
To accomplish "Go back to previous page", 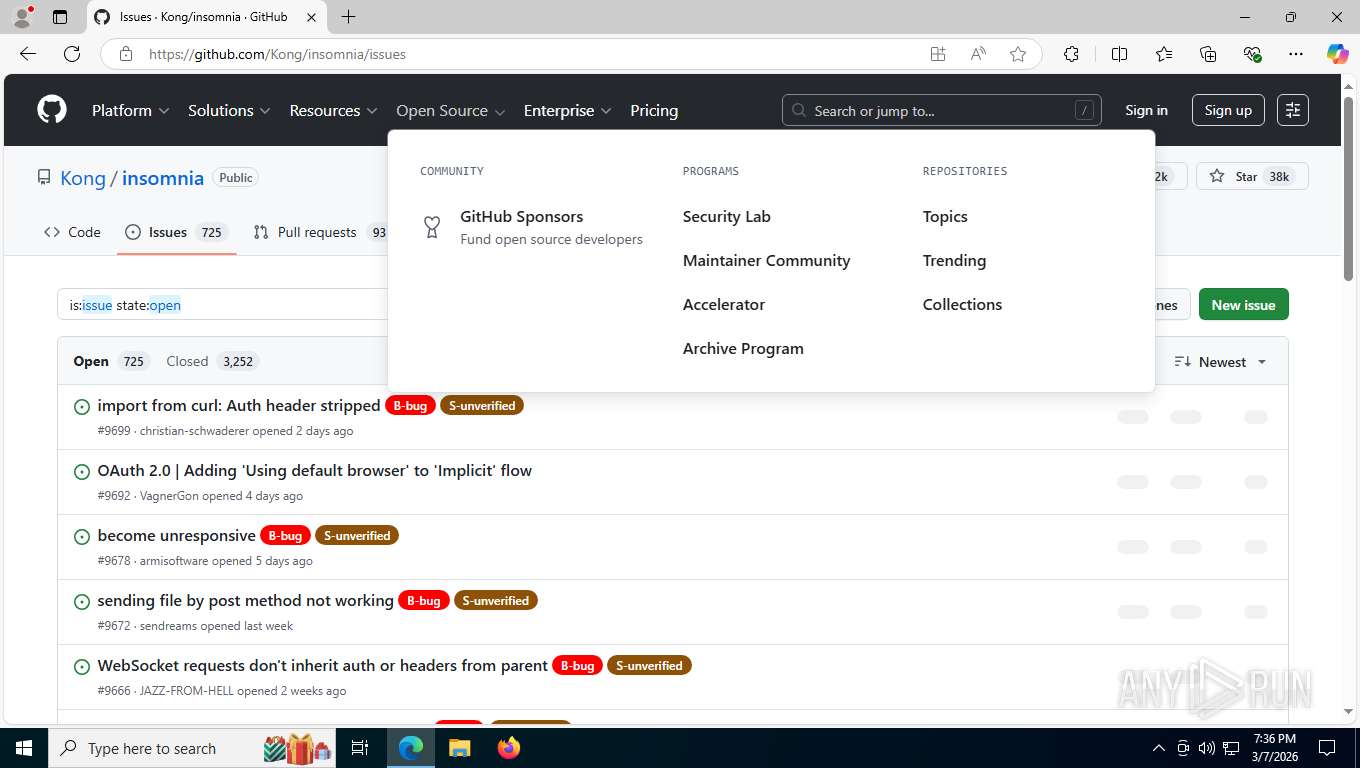I will [x=28, y=54].
